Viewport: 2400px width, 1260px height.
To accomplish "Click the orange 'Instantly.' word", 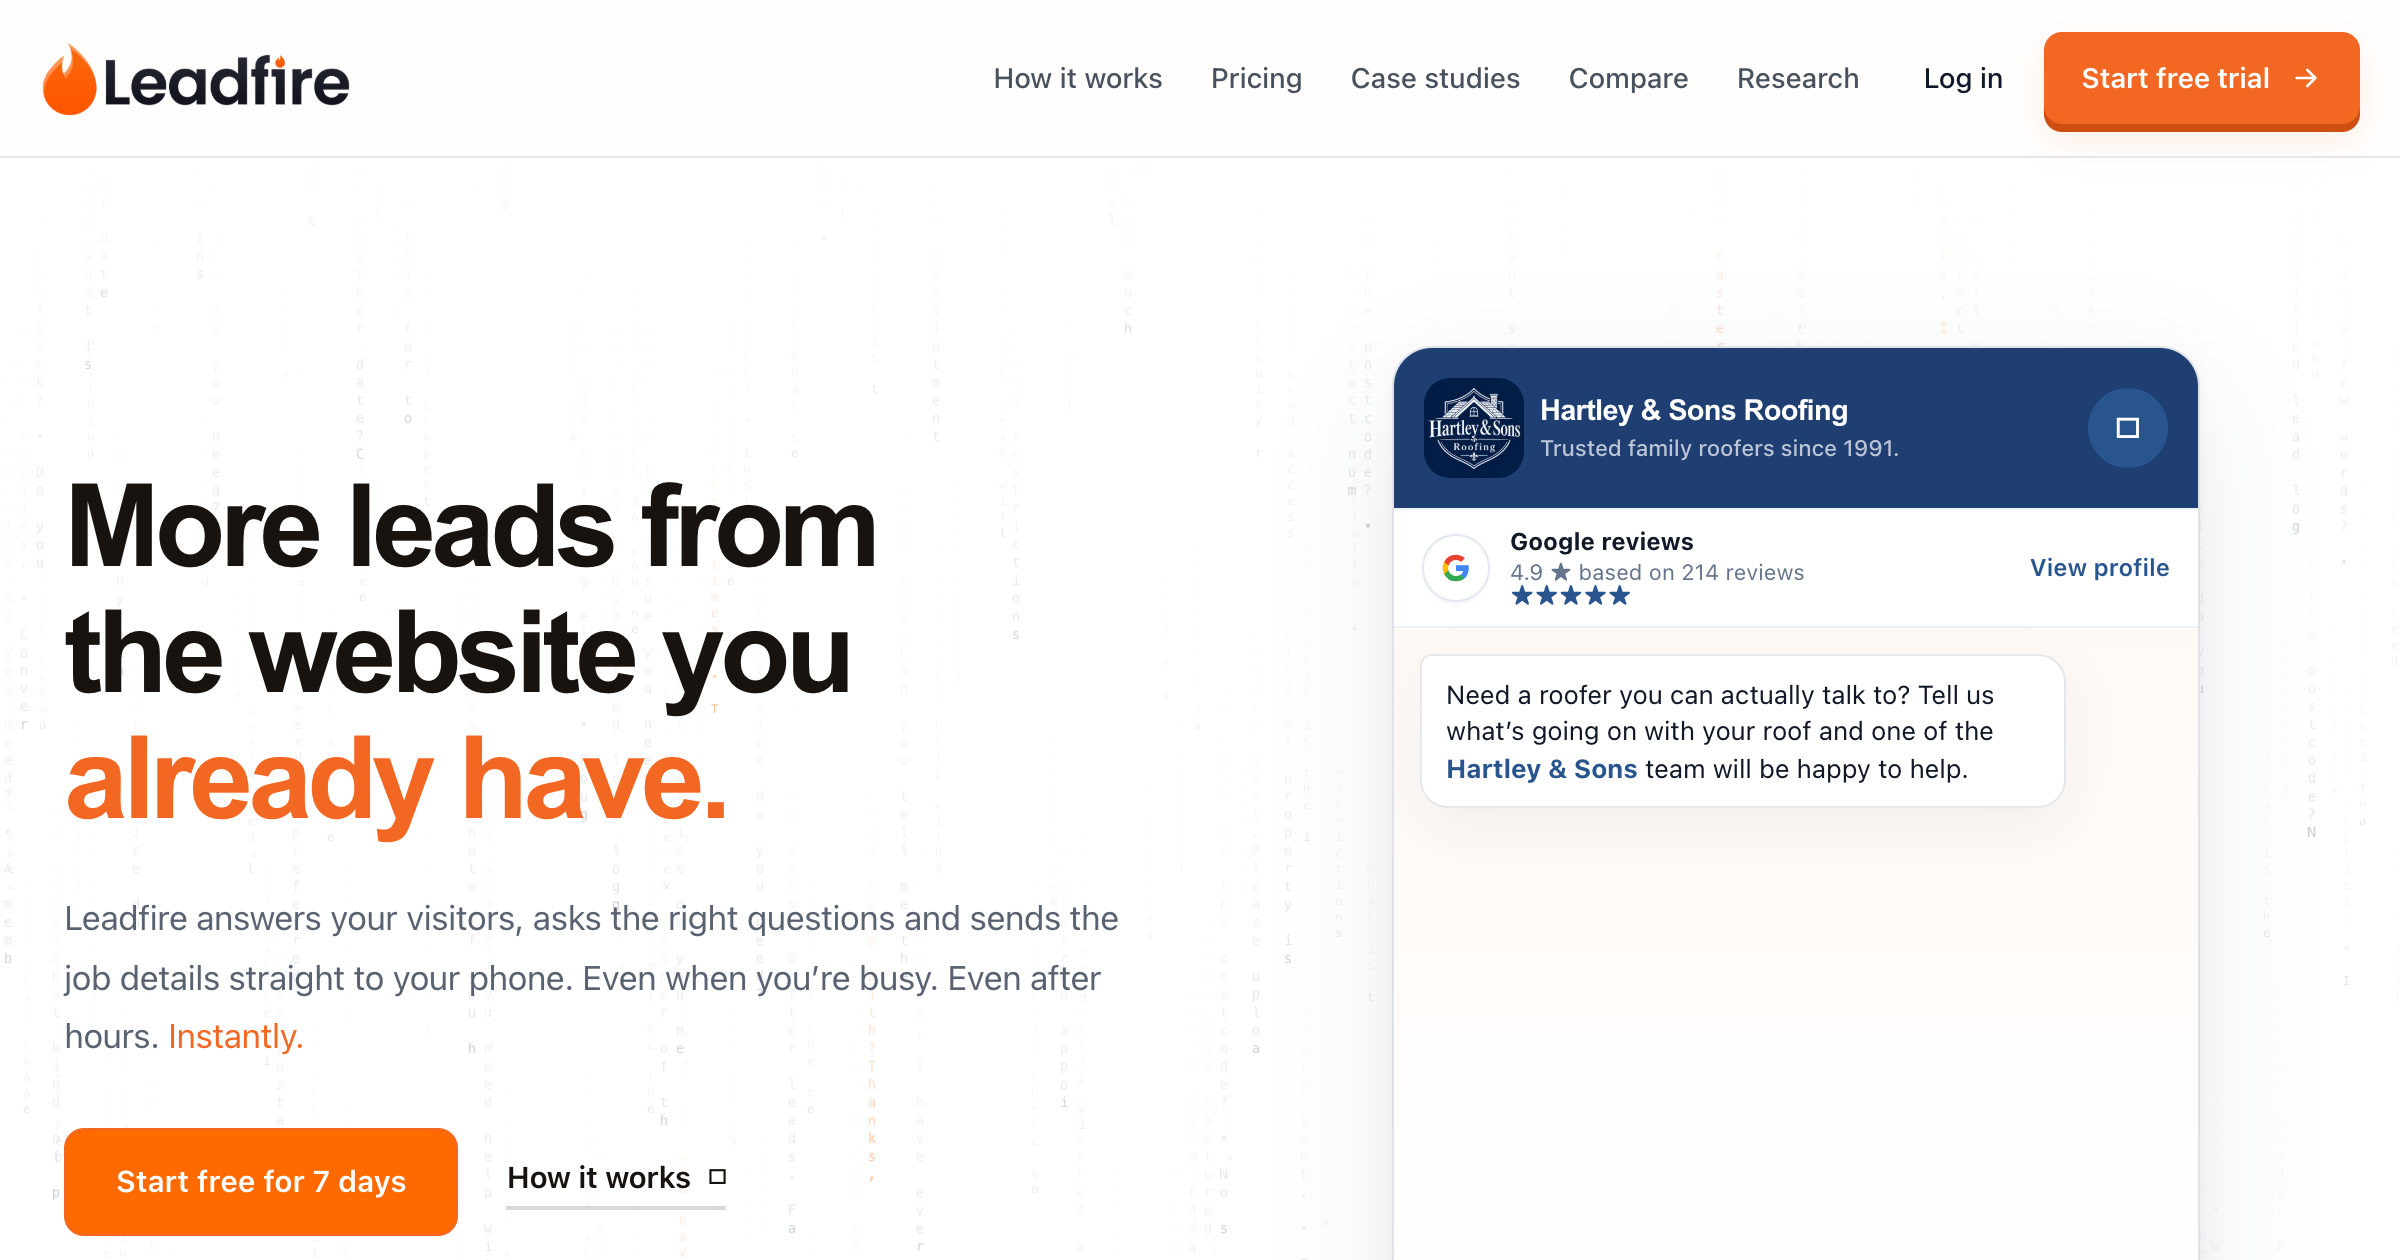I will [235, 1037].
